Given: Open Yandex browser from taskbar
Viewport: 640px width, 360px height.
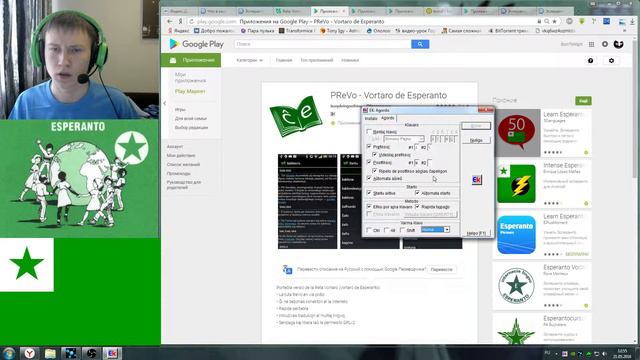Looking at the screenshot, I should click(29, 353).
